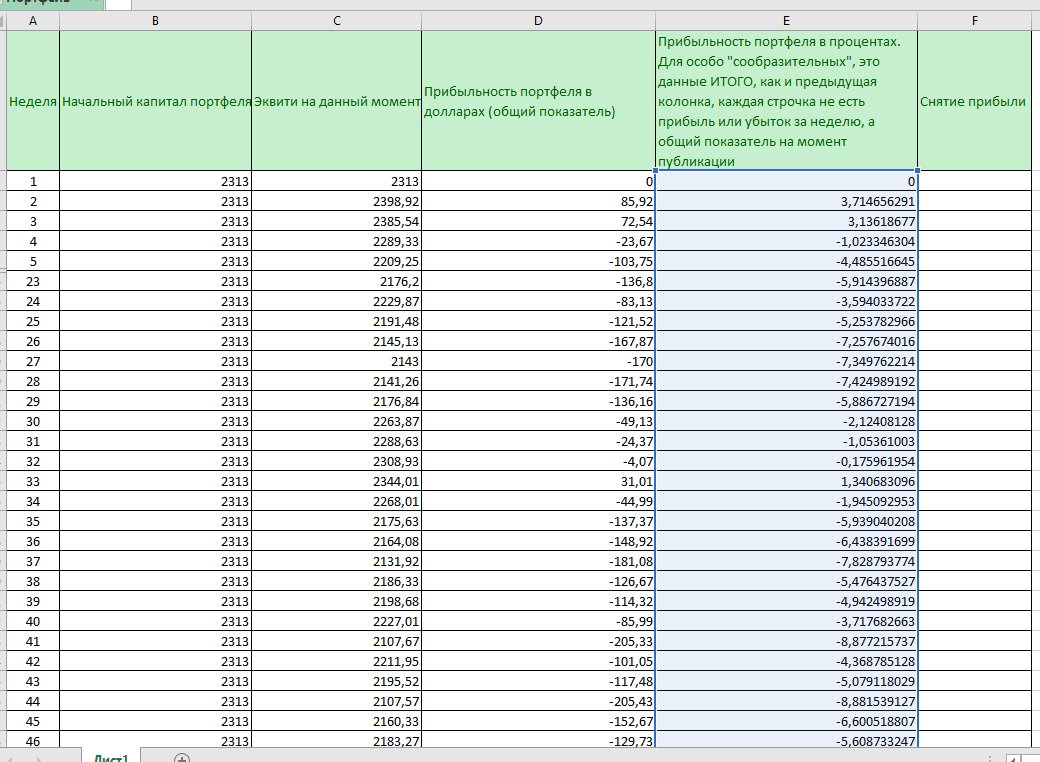
Task: Click horizontal scrollbar left arrow
Action: pos(1012,756)
